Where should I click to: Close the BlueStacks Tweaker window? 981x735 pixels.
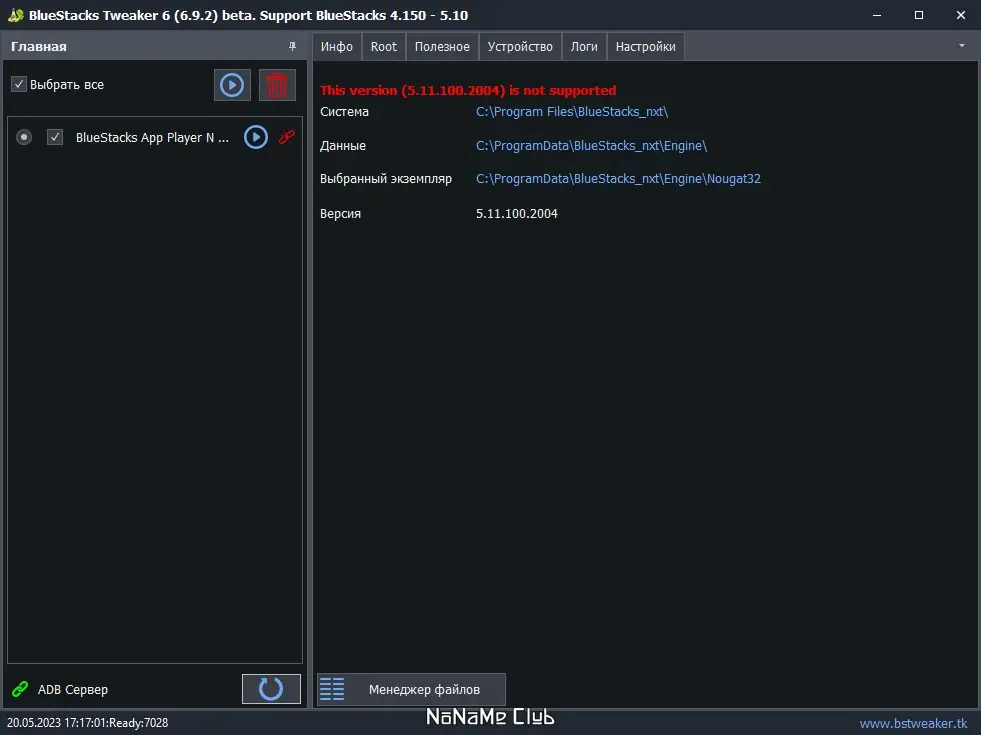coord(960,15)
